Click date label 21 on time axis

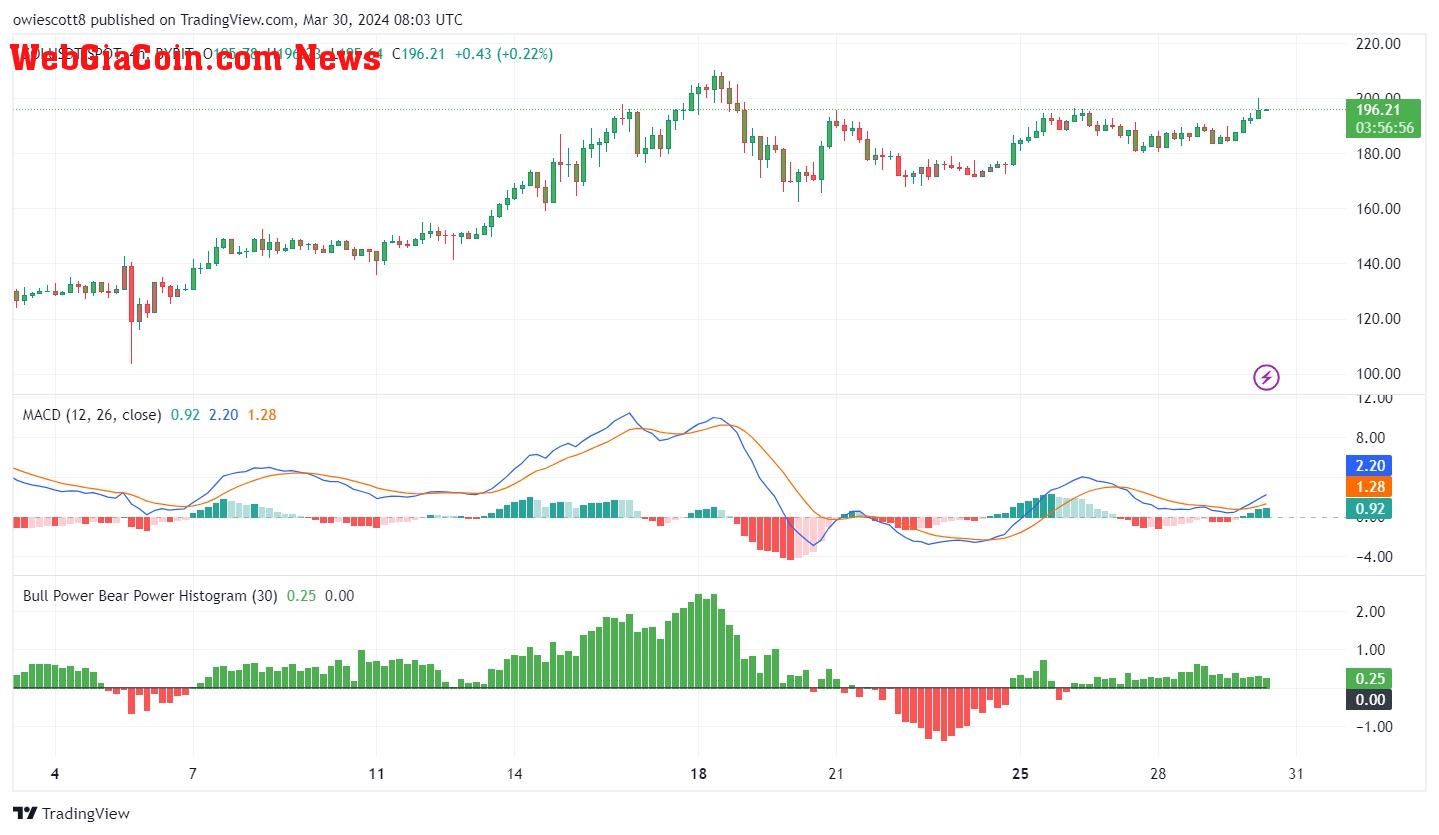tap(836, 774)
